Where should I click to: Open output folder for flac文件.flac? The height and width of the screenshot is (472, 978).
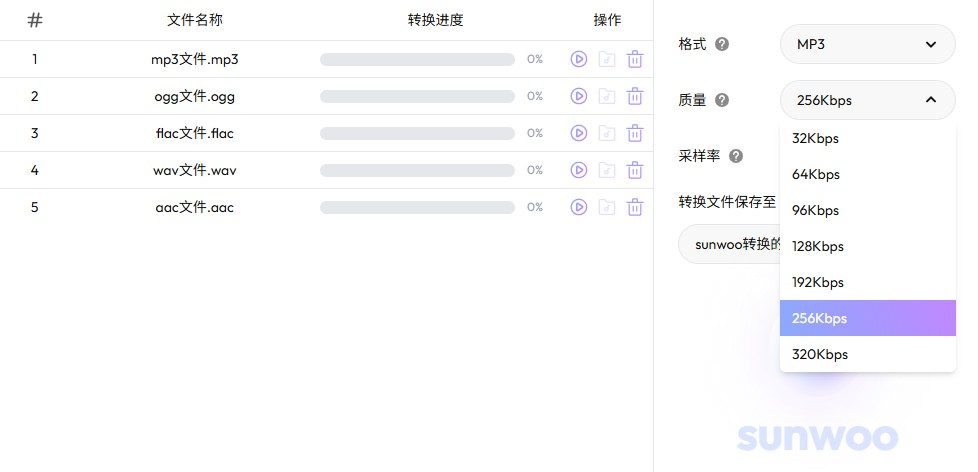(606, 133)
